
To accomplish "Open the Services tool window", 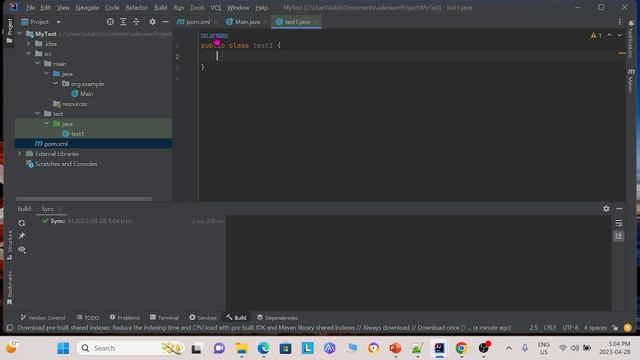I will pyautogui.click(x=203, y=318).
